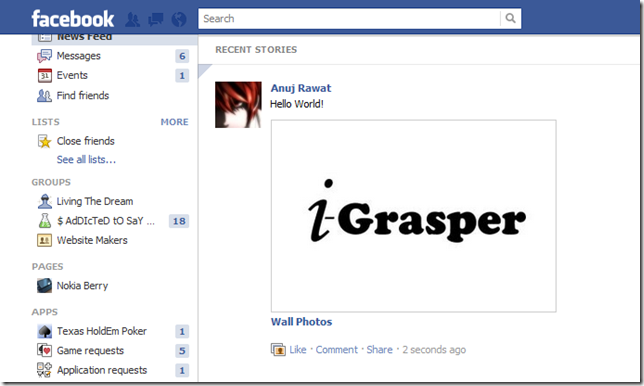
Task: Click the 2 seconds ago timestamp
Action: [434, 350]
